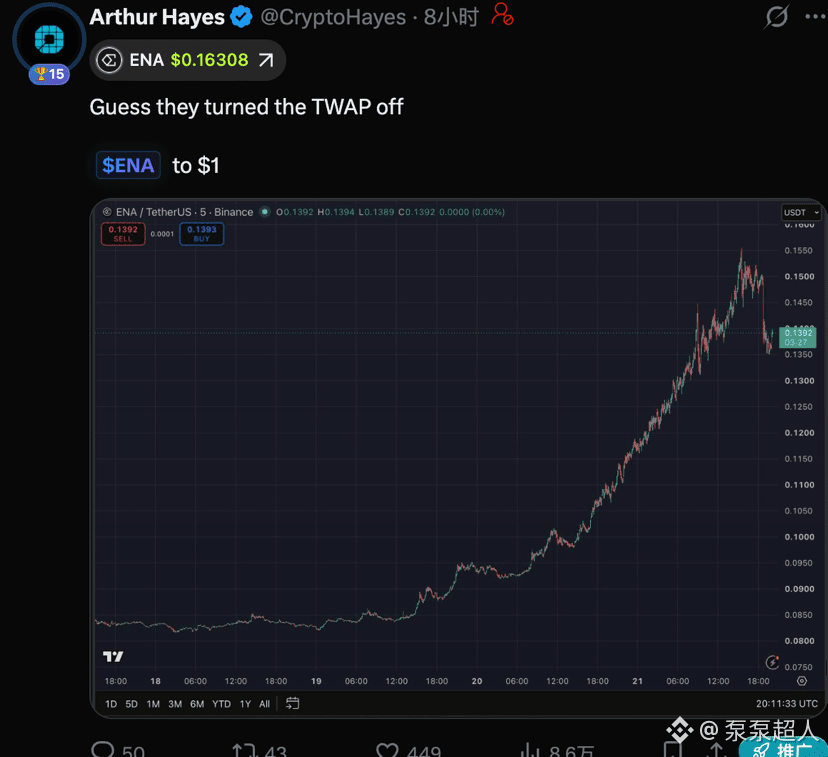Click the 20:11:33 UTC timezone label
Viewport: 828px width, 757px height.
pyautogui.click(x=787, y=704)
